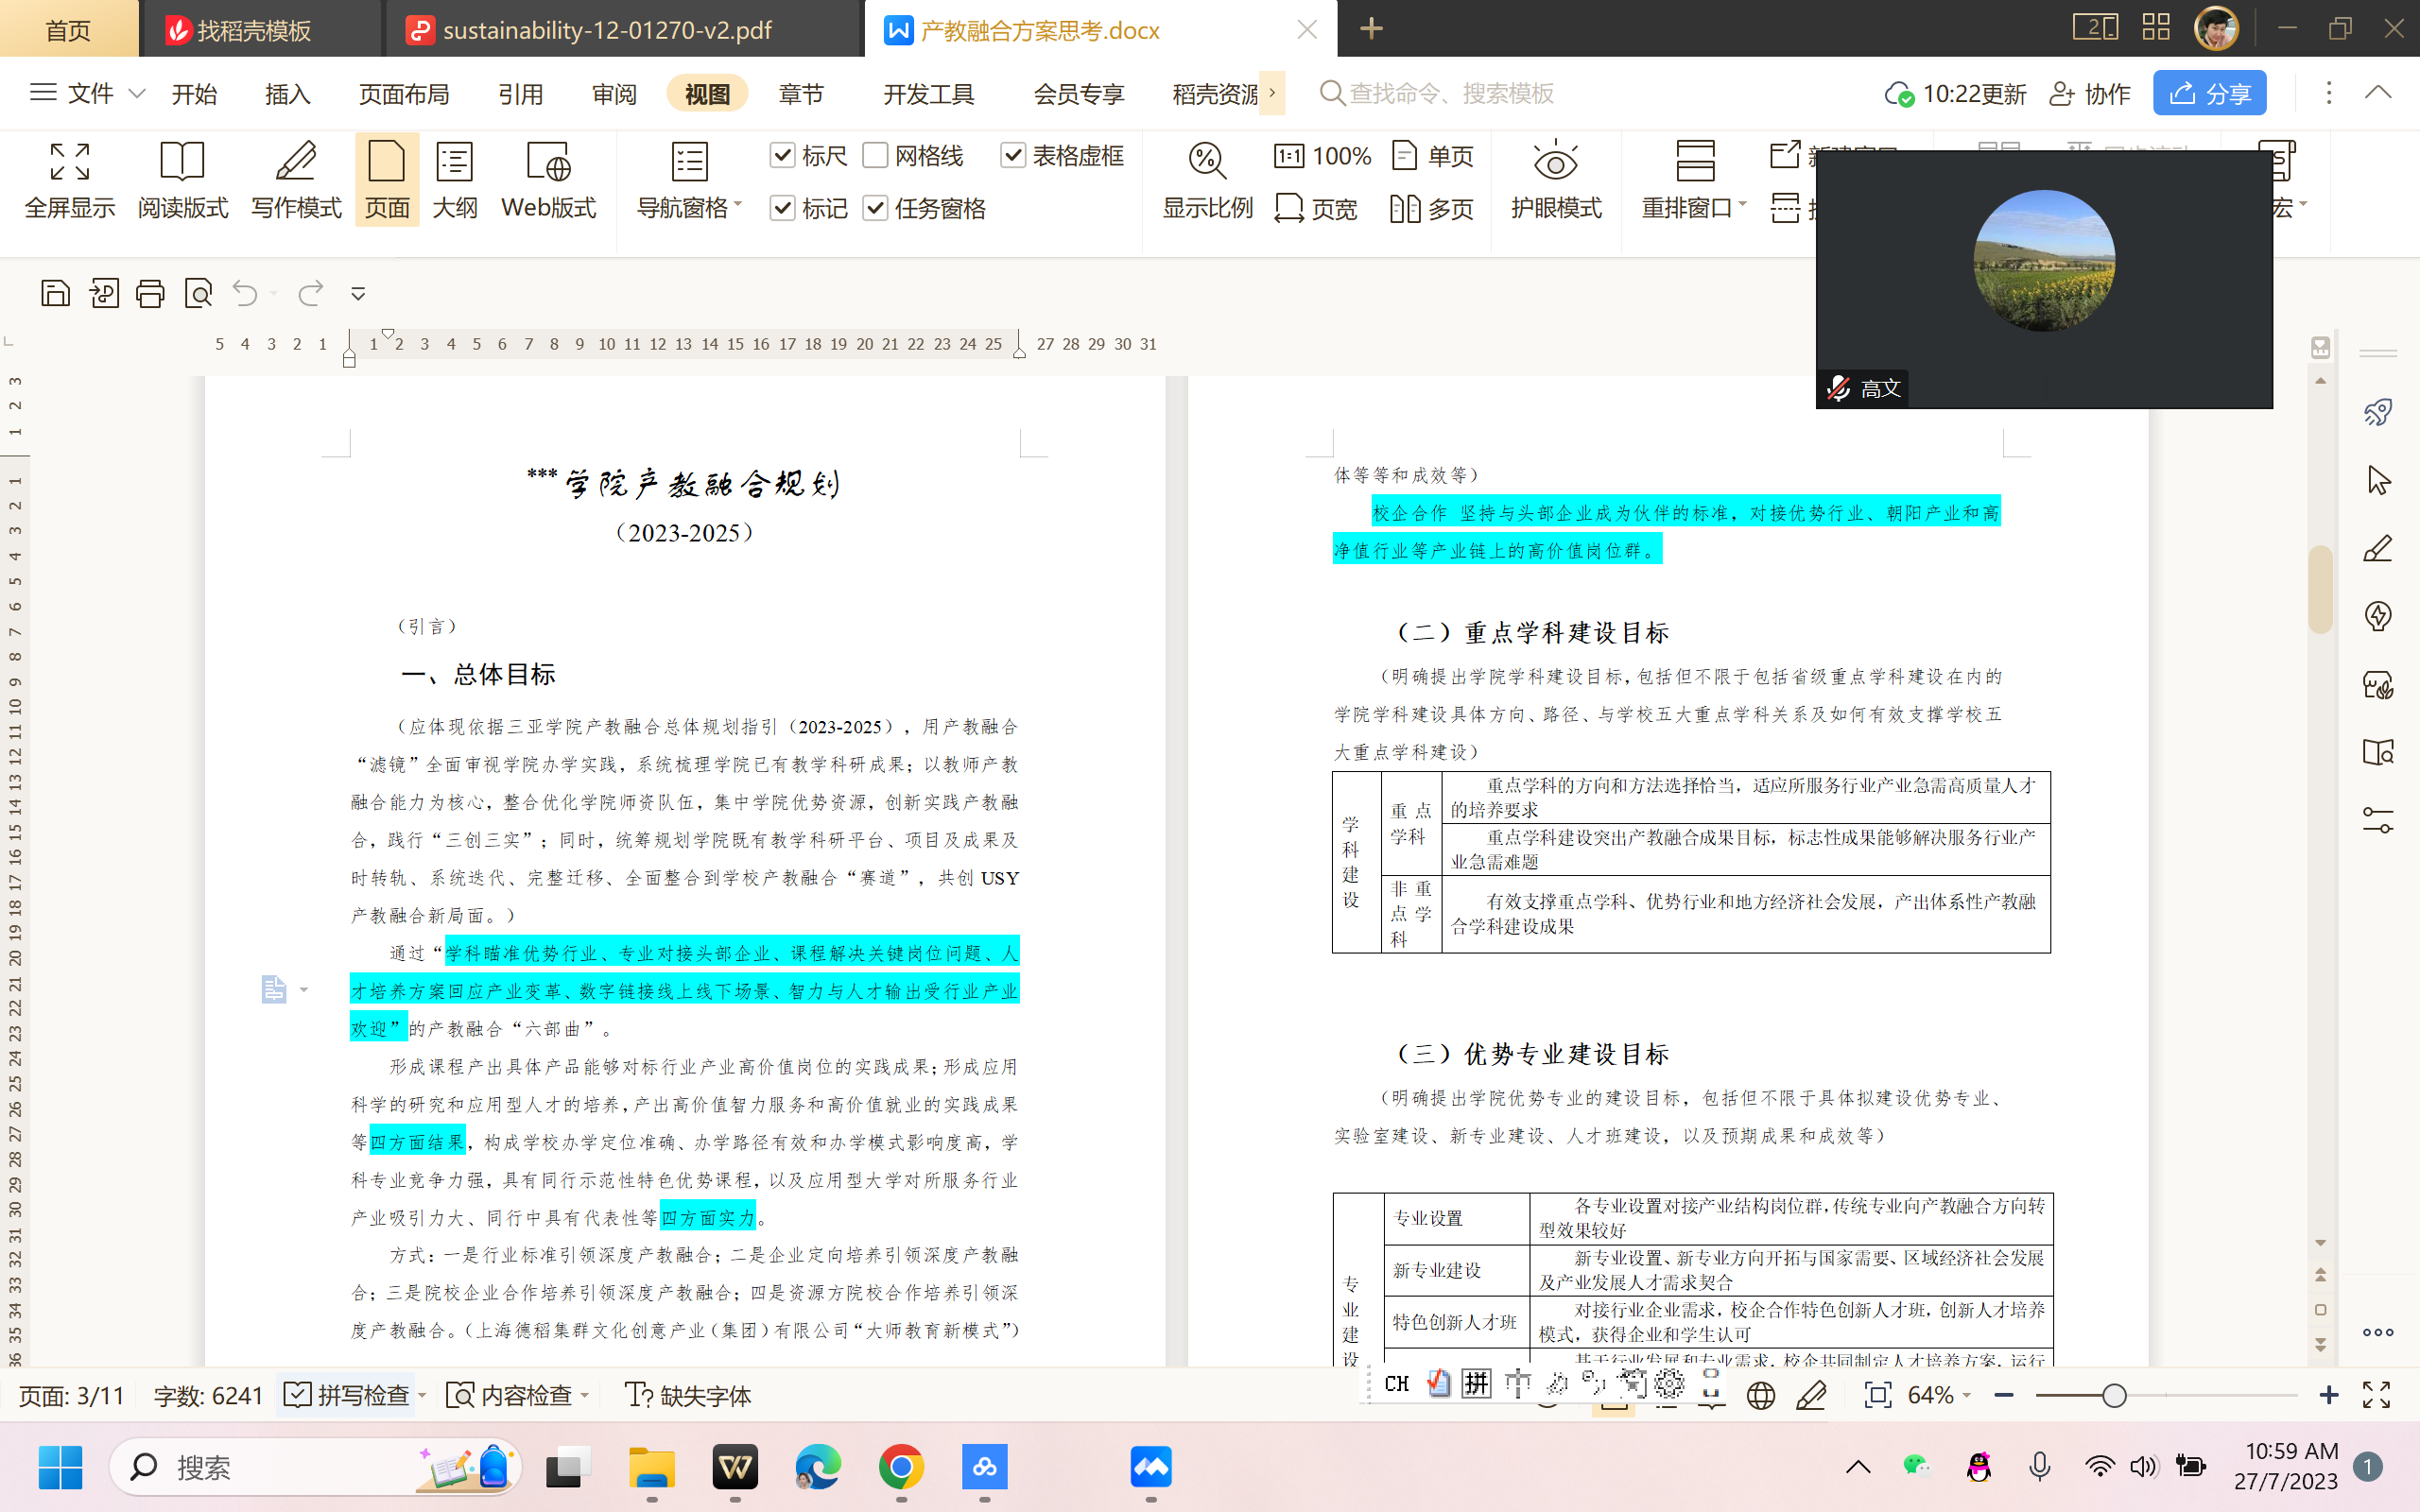Click the zoom slider handle
The height and width of the screenshot is (1512, 2420).
[x=2113, y=1395]
